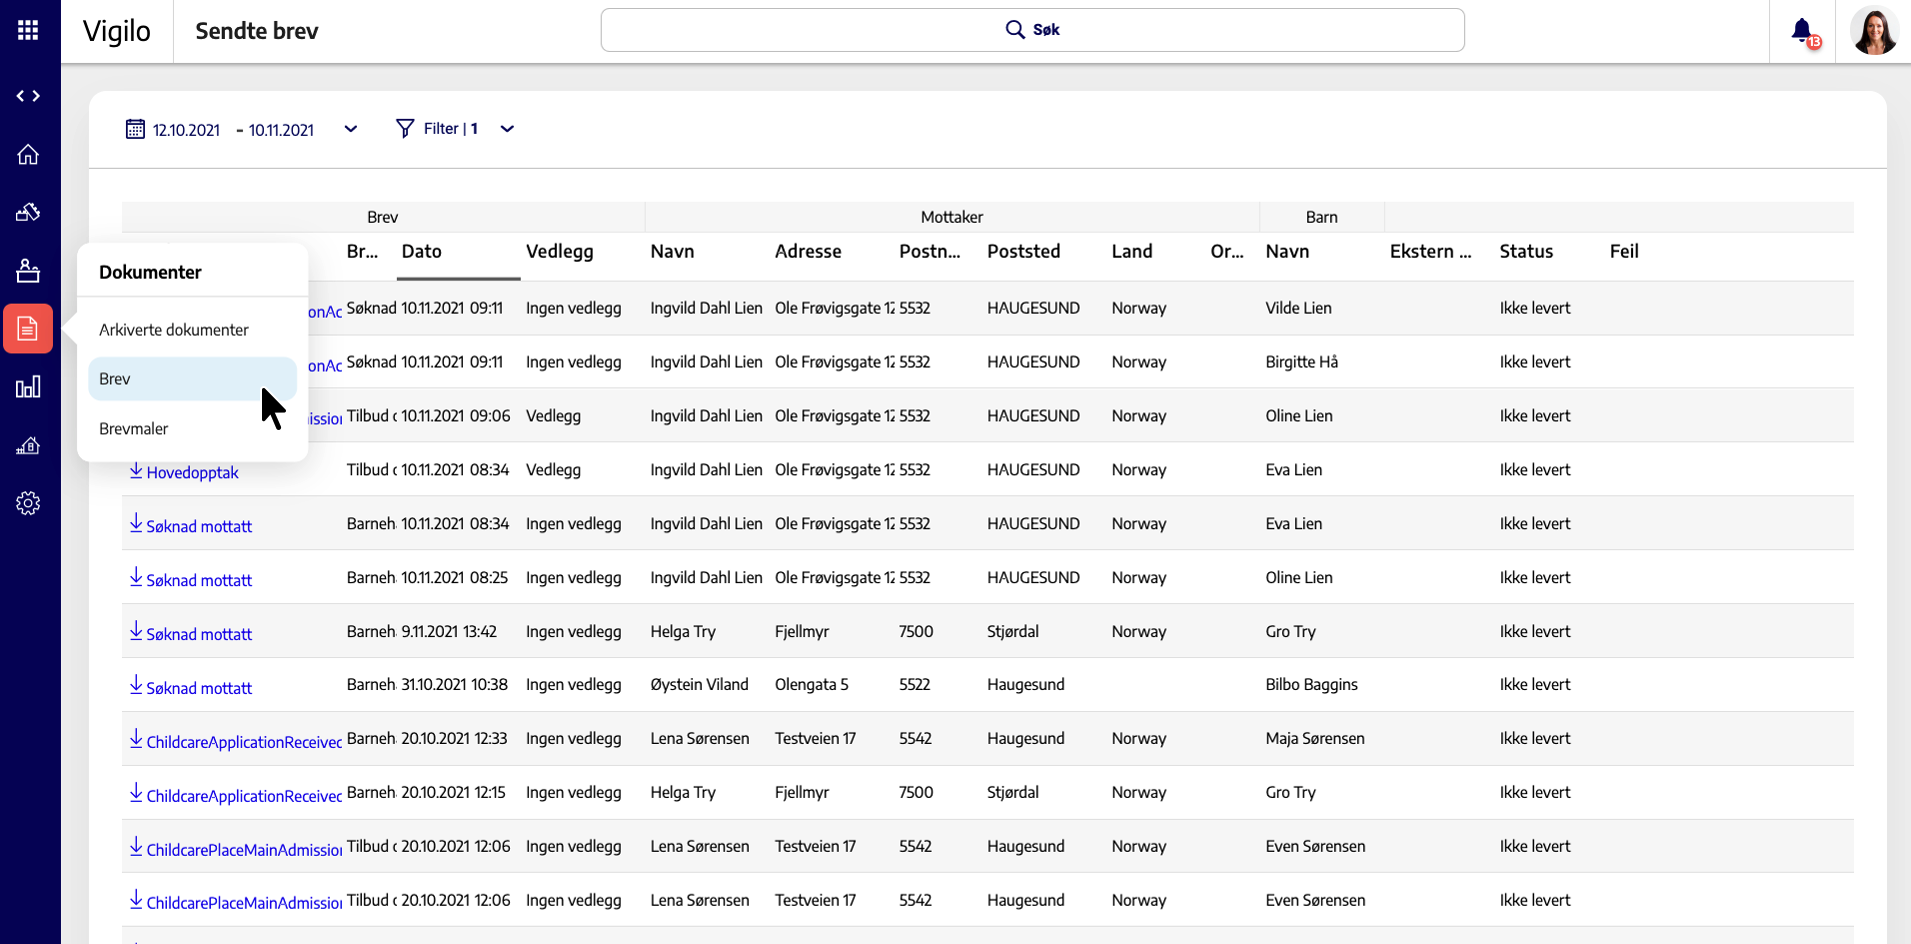Screen dimensions: 1911x944
Task: Go to Home via sidebar house icon
Action: (x=28, y=154)
